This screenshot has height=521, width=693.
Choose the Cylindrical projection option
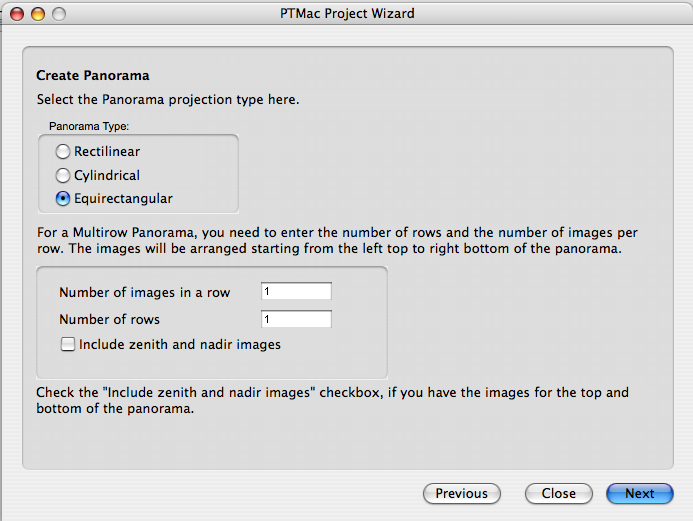coord(63,175)
